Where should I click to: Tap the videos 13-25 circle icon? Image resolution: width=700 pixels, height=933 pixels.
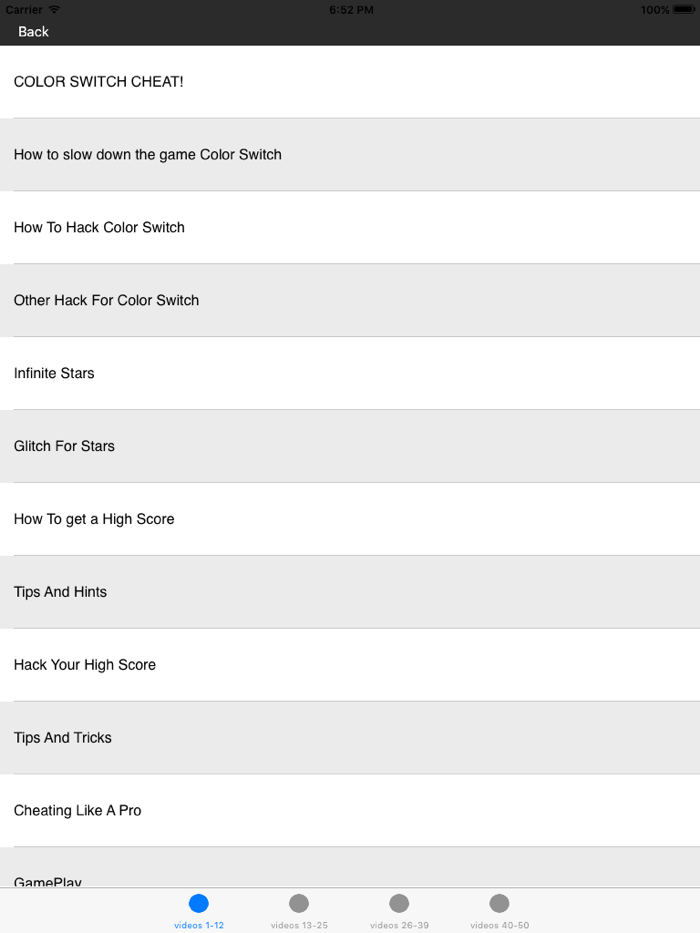[298, 902]
